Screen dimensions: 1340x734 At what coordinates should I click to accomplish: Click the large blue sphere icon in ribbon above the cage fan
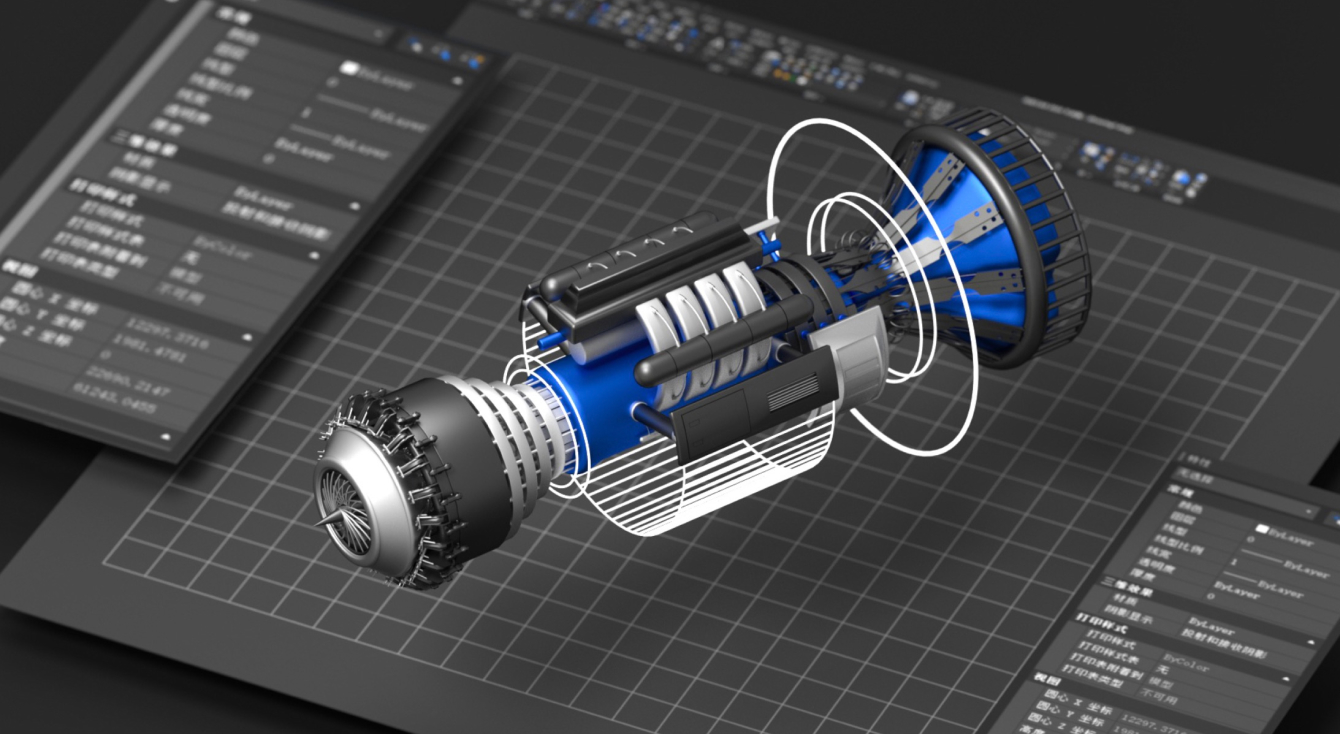tap(910, 97)
